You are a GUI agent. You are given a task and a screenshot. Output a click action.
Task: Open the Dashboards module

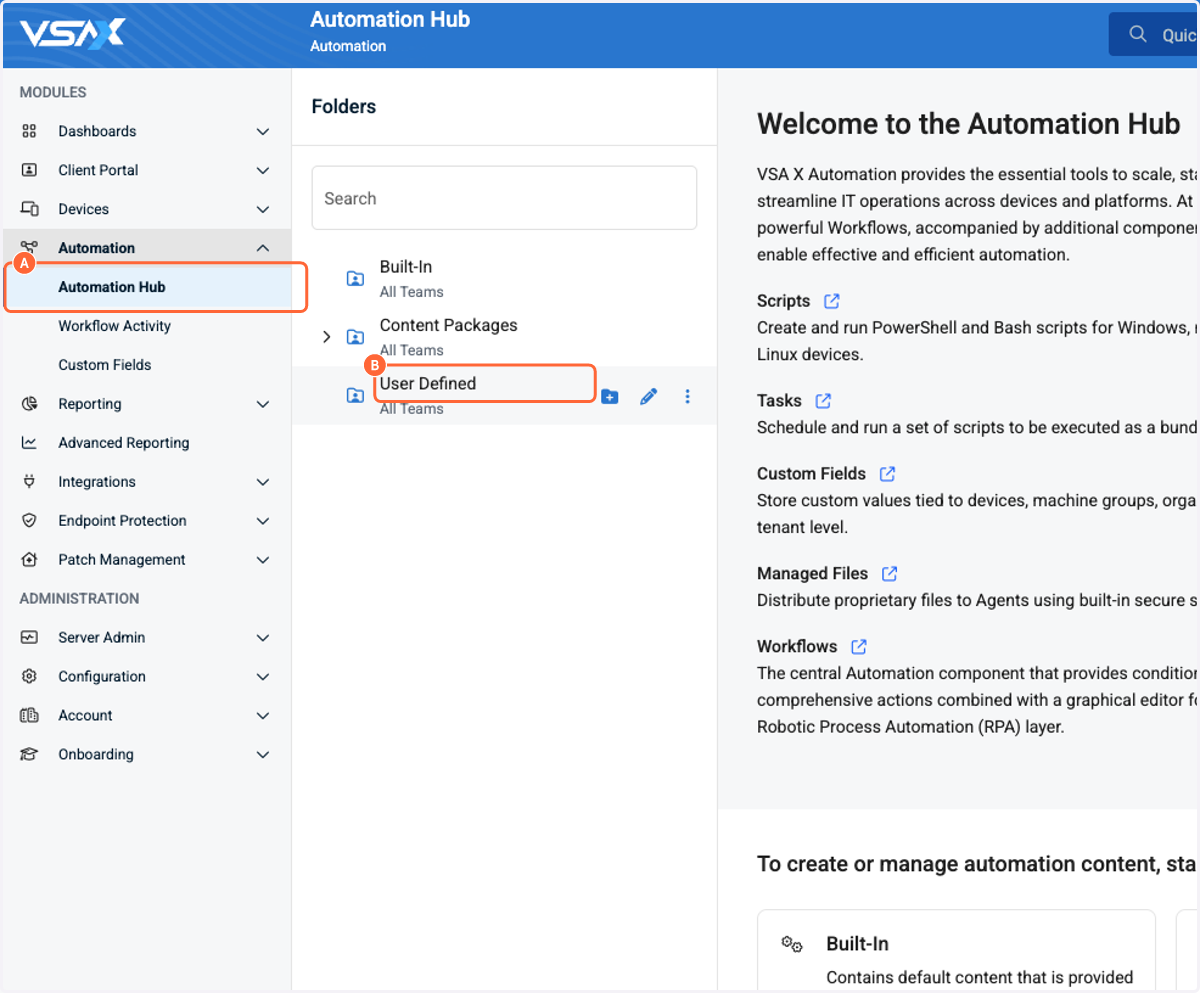pyautogui.click(x=147, y=131)
